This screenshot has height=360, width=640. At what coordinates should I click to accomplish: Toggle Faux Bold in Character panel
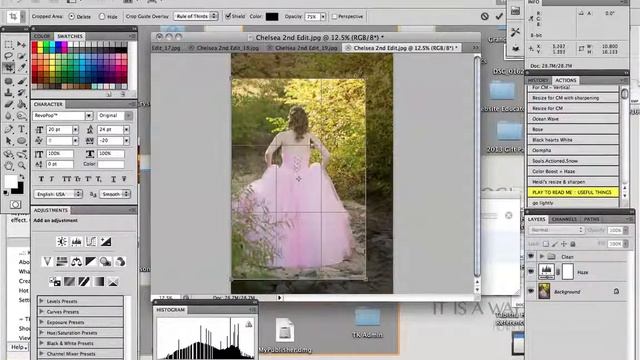click(x=41, y=179)
